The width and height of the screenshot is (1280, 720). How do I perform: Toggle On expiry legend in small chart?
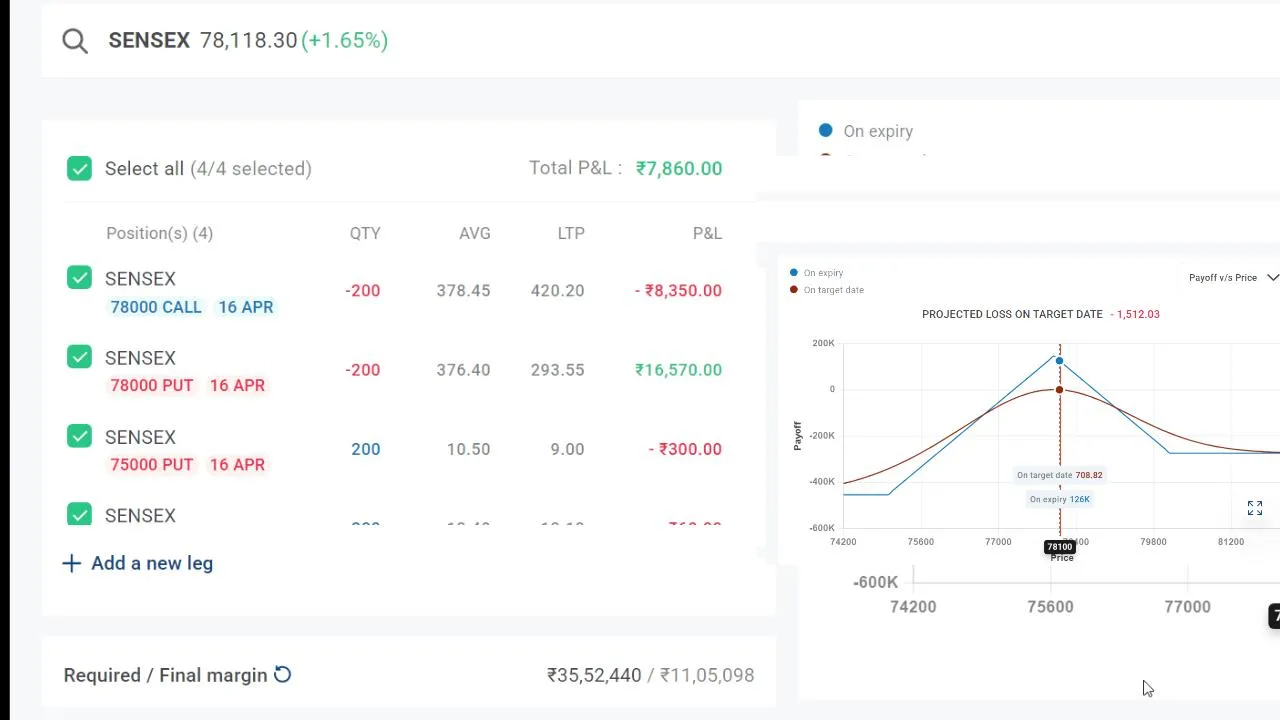pos(822,273)
